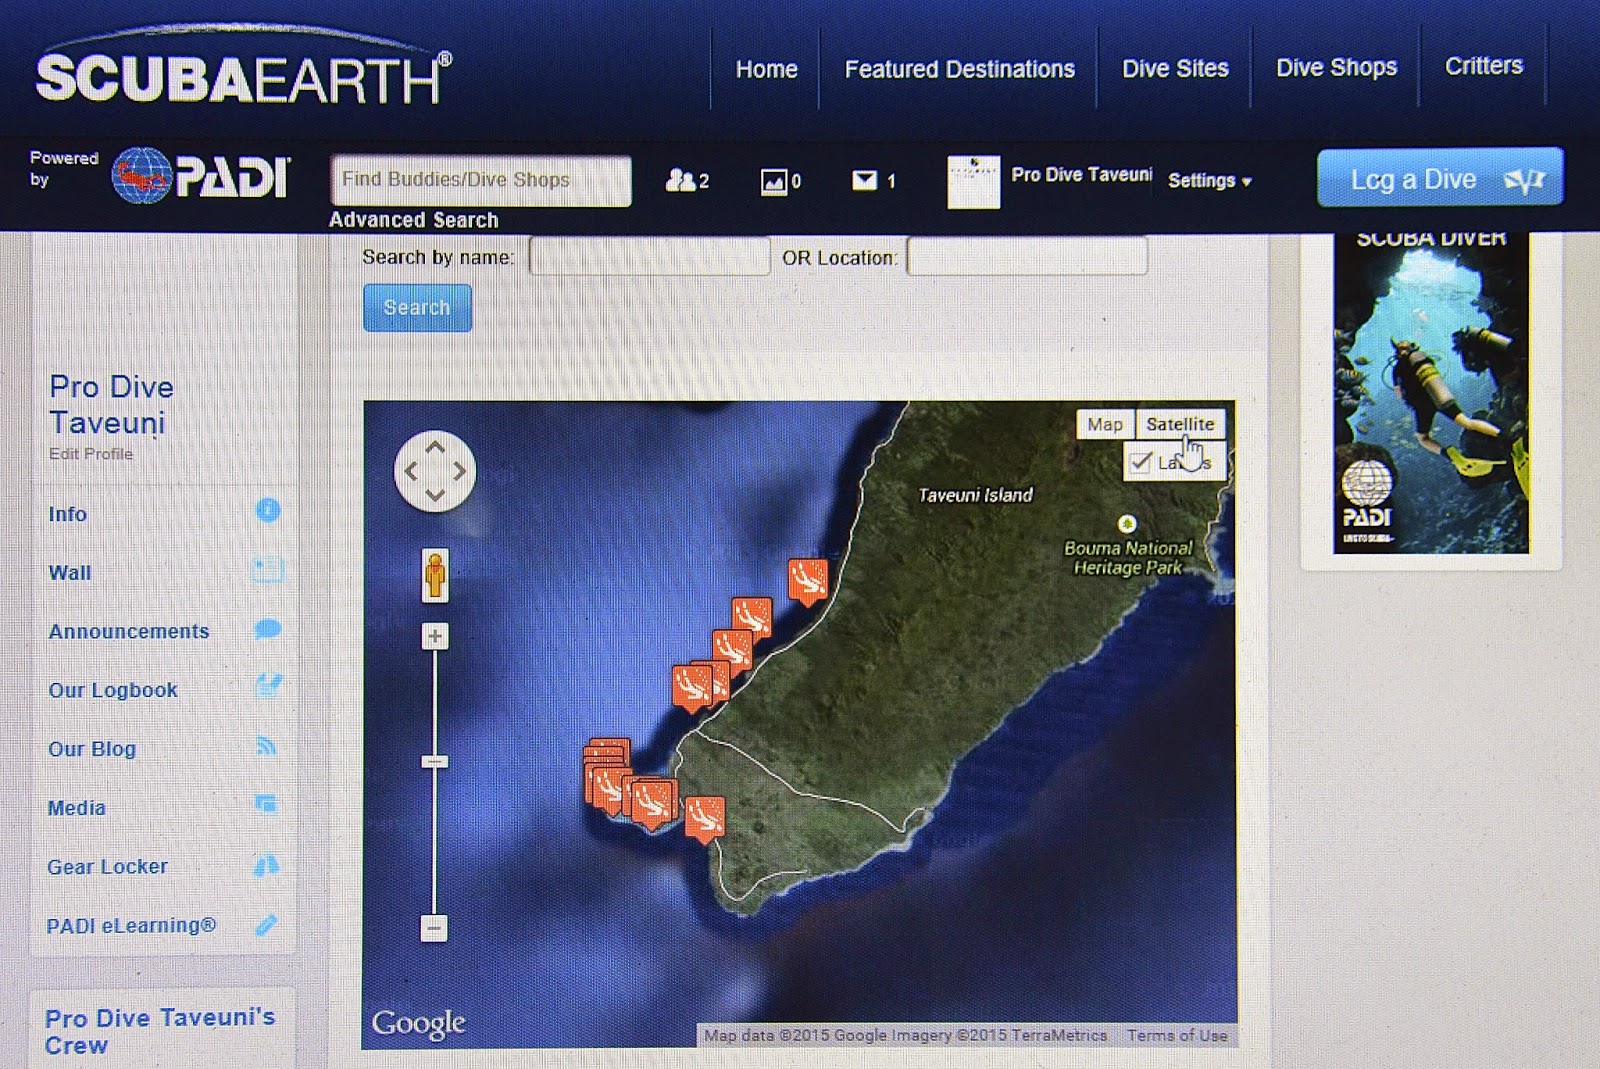Select the Street View pegman icon
The image size is (1600, 1069).
(x=435, y=575)
